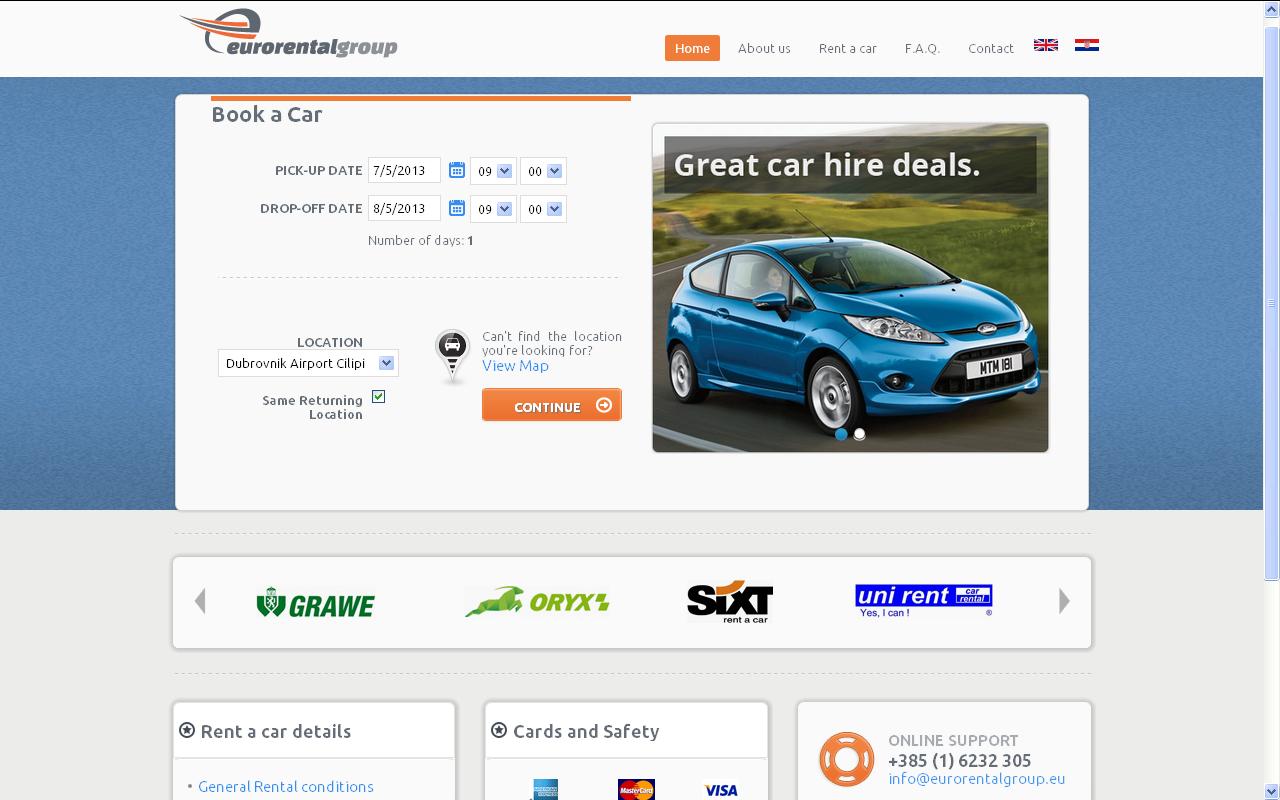Switch site language to English flag
Screen dimensions: 1280x800
(1046, 45)
